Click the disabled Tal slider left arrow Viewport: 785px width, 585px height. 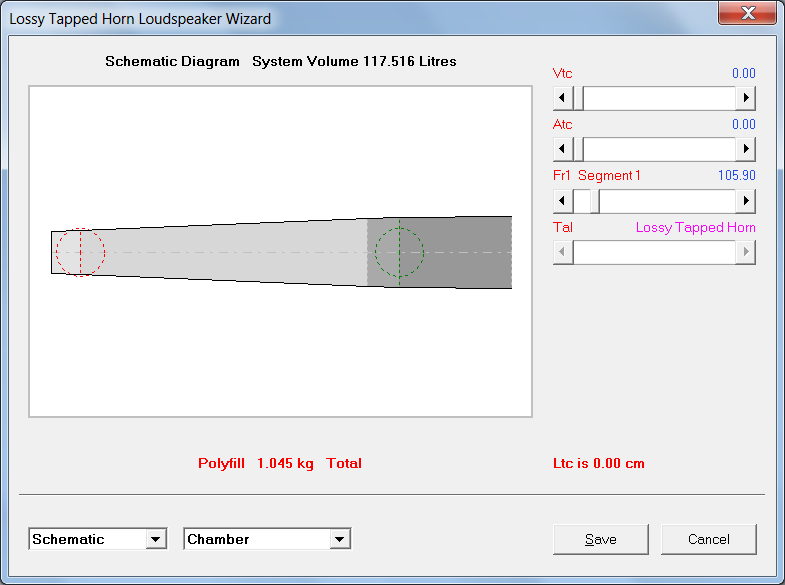click(563, 252)
